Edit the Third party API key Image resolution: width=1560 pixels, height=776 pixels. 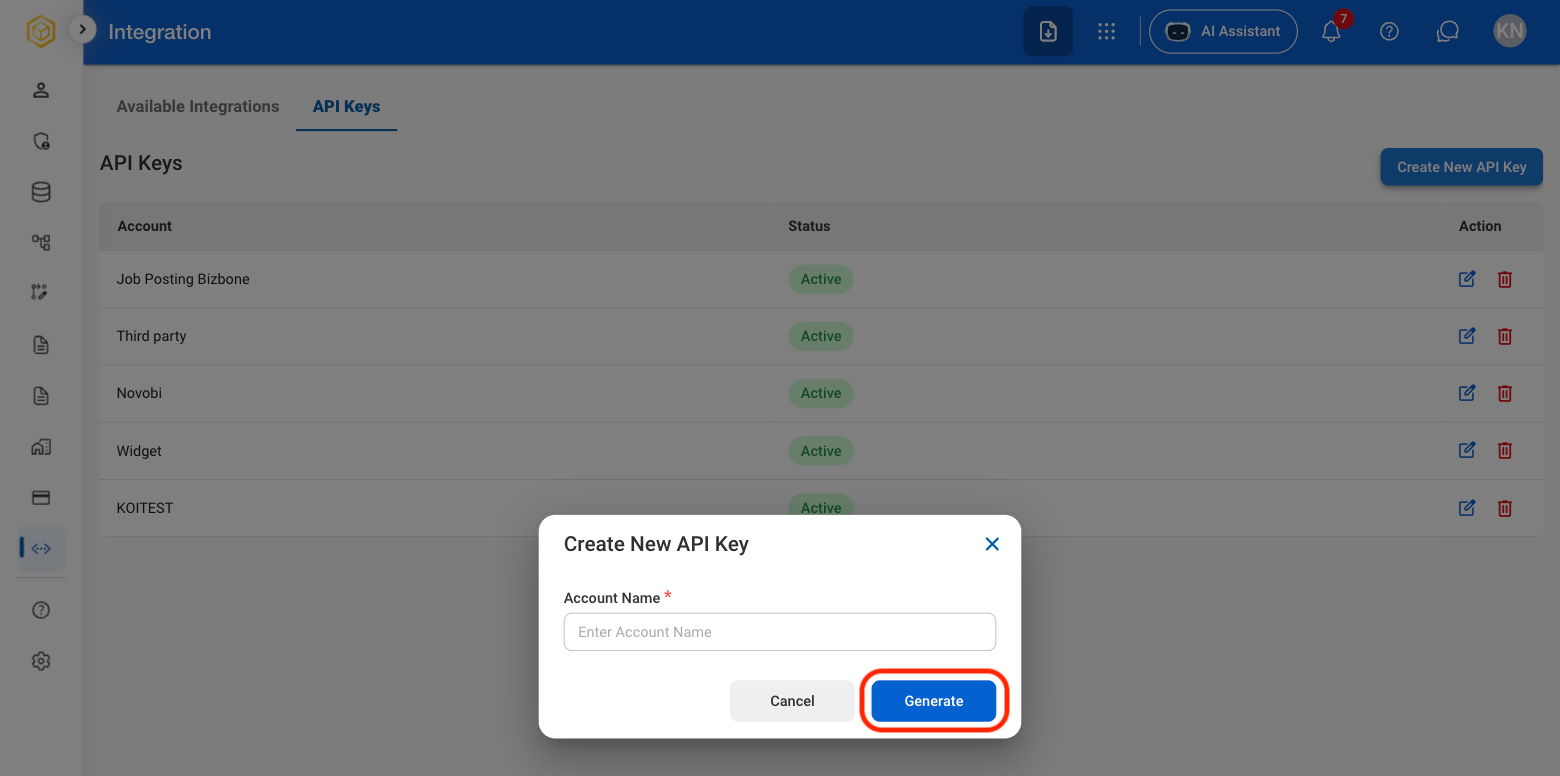point(1467,336)
